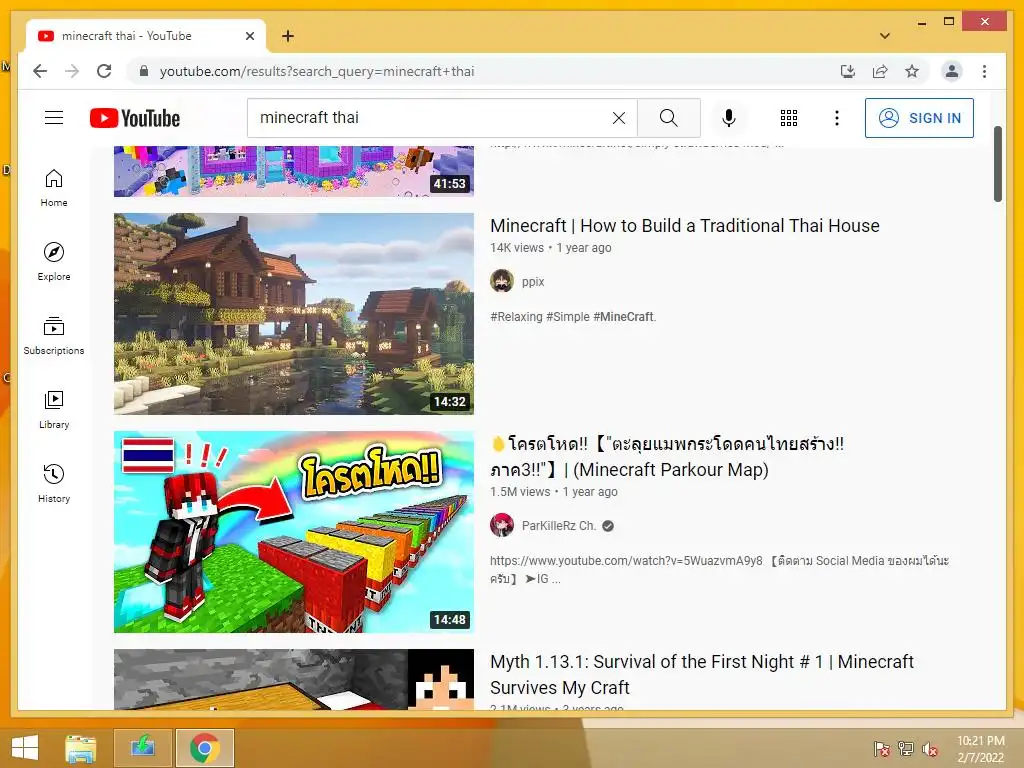Run search with magnifier button
Image resolution: width=1024 pixels, height=768 pixels.
668,118
